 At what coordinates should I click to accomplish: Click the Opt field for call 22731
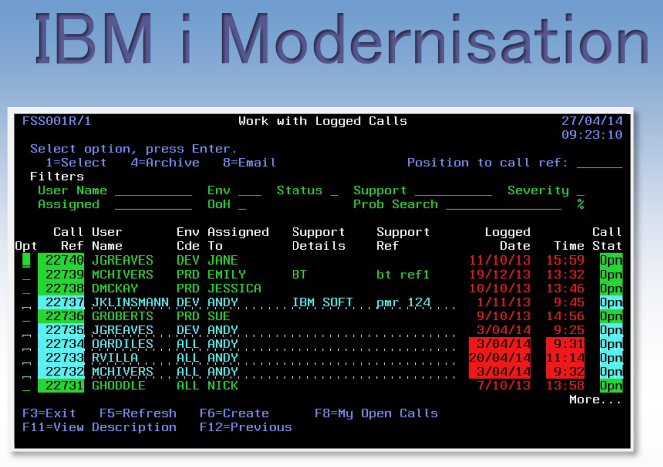pyautogui.click(x=26, y=386)
